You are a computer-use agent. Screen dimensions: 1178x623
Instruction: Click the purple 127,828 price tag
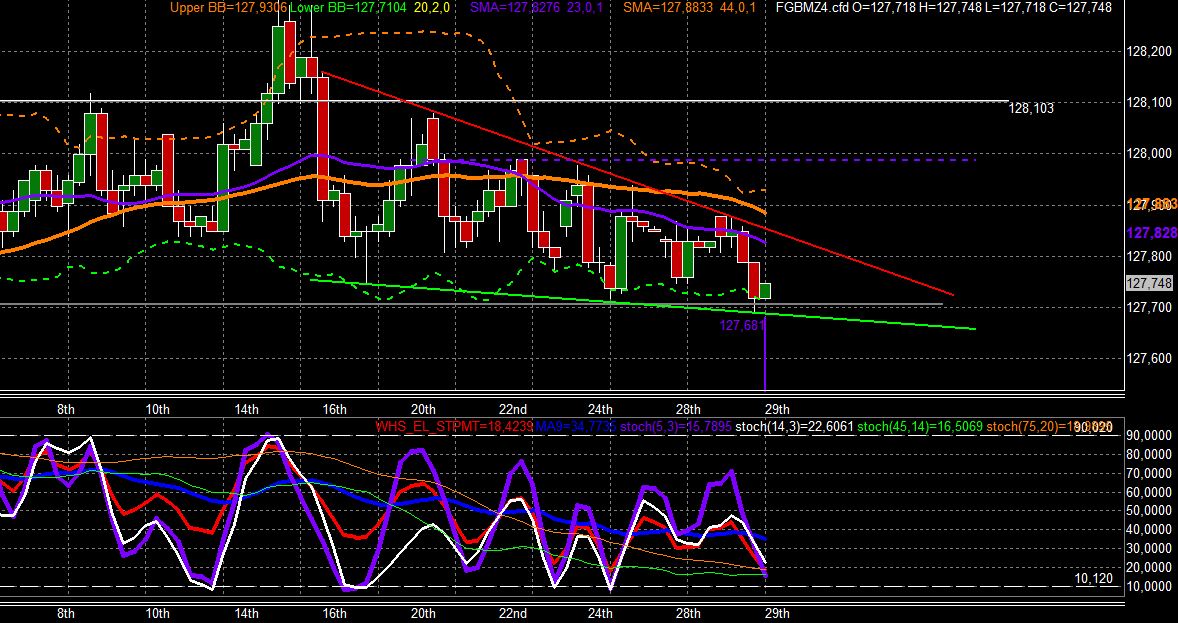pos(1151,233)
